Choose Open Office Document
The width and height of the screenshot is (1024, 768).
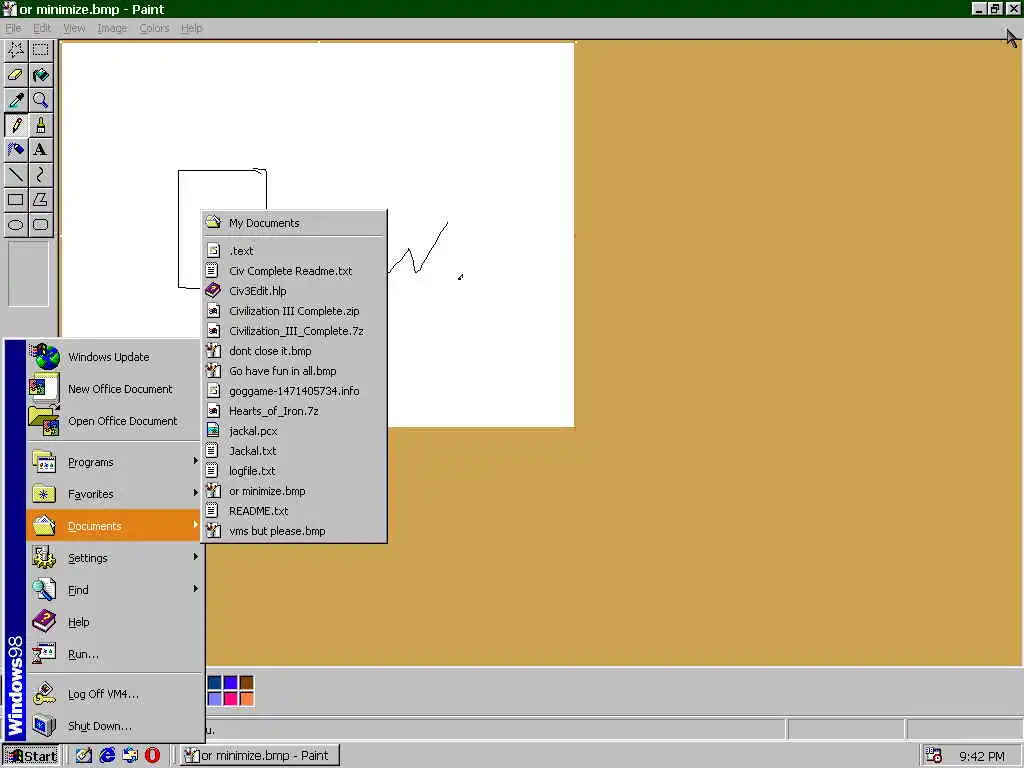(x=114, y=421)
